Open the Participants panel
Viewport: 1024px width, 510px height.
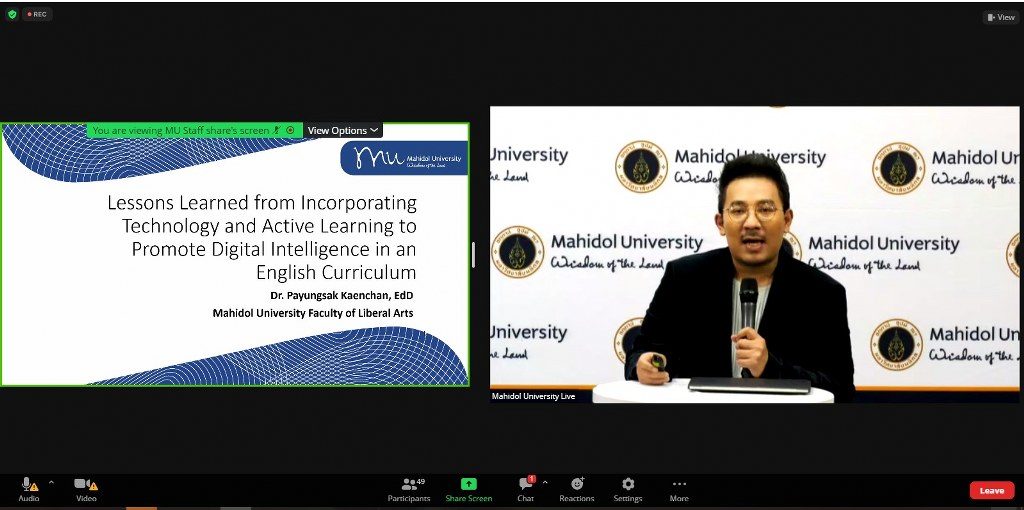[409, 489]
